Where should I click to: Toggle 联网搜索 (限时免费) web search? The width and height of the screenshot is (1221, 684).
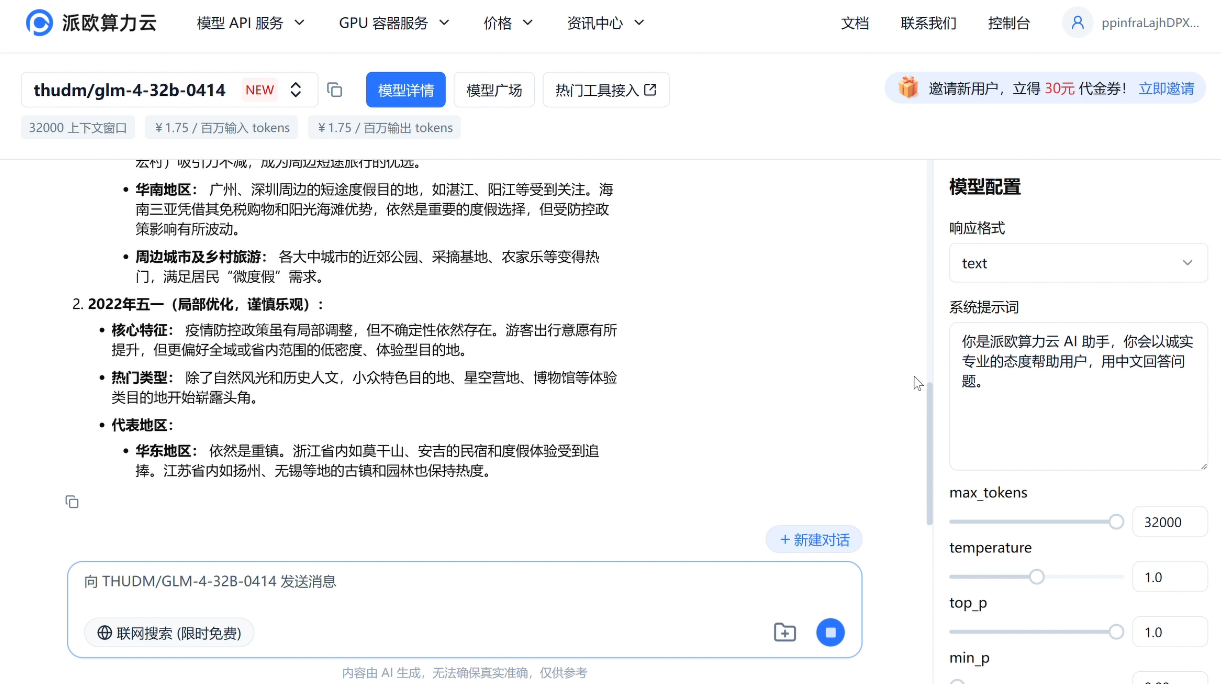point(169,633)
